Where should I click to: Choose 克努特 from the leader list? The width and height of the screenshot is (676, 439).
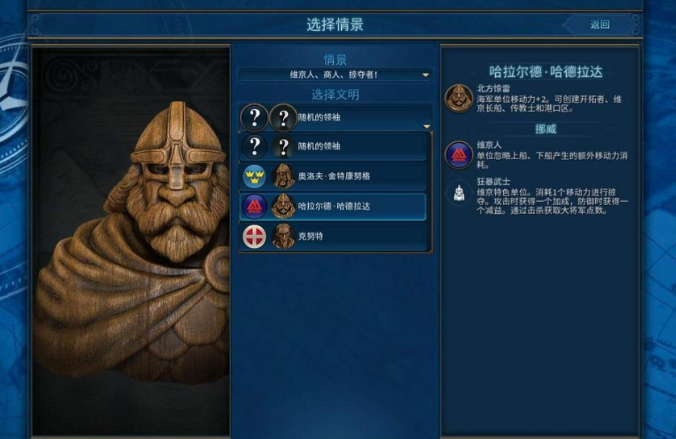pos(333,236)
